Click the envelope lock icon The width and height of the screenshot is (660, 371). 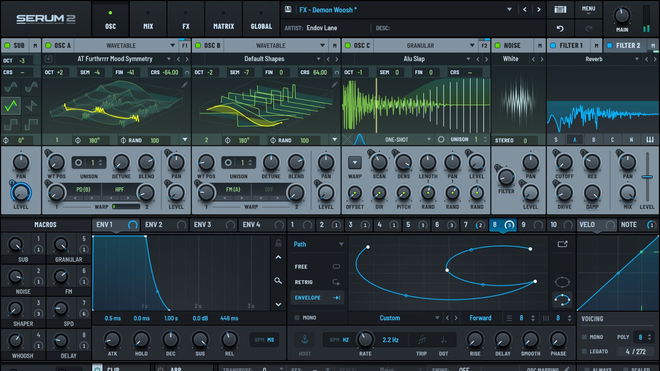pos(278,243)
